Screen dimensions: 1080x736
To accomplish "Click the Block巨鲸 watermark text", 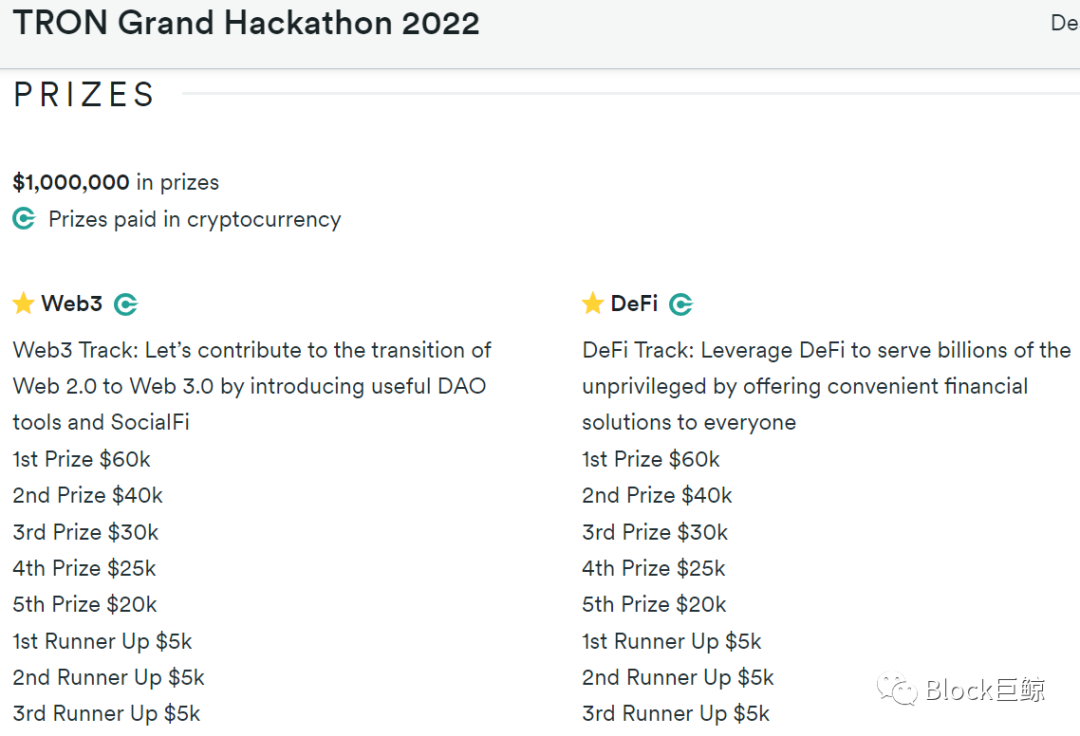I will coord(986,690).
